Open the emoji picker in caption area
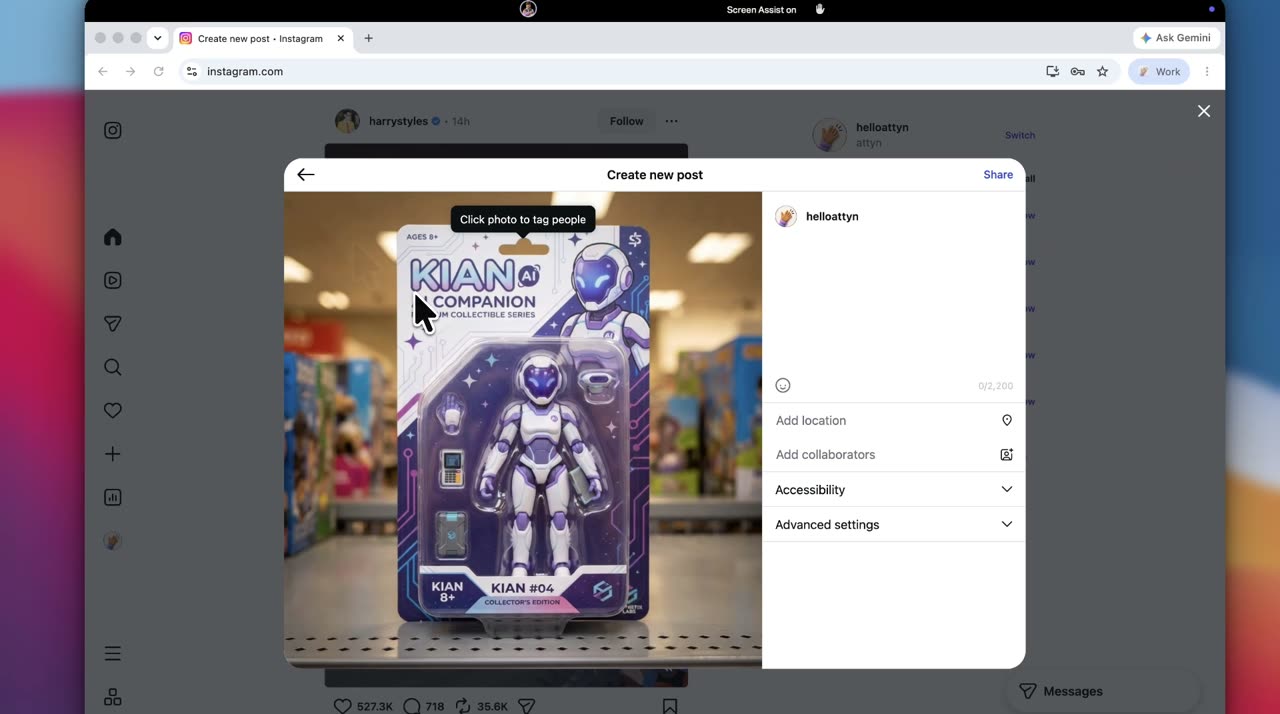The image size is (1280, 714). click(783, 385)
